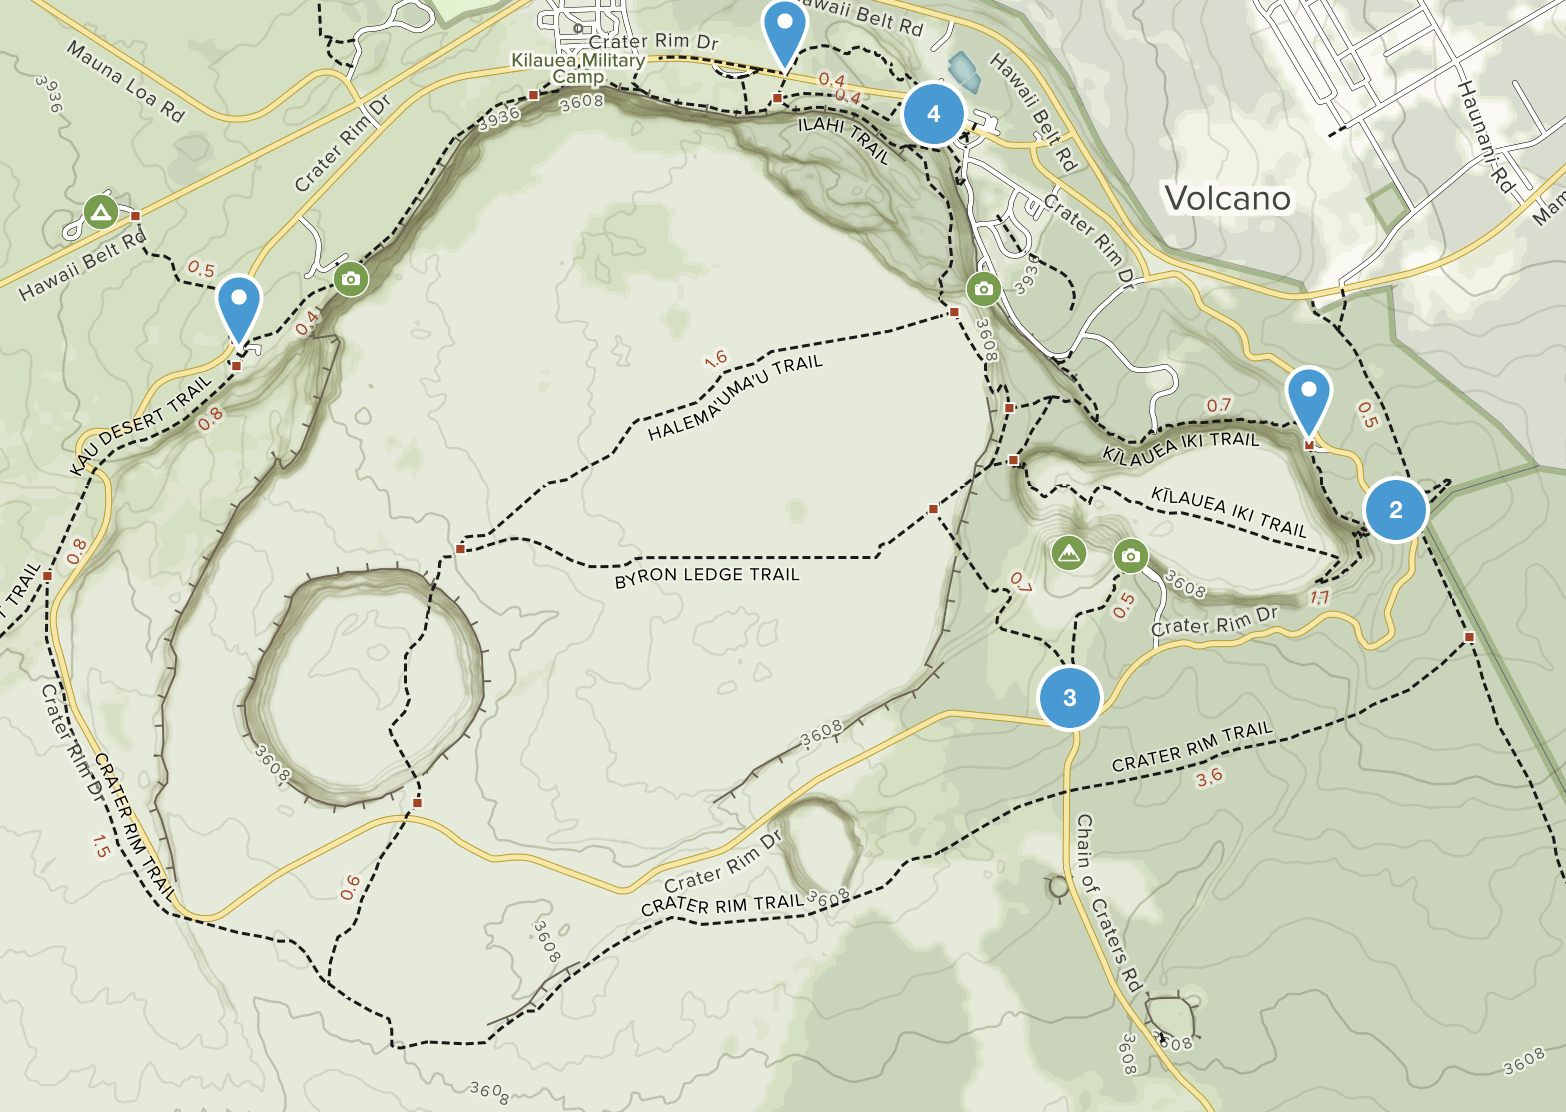Click the green campground tent icon

(100, 212)
